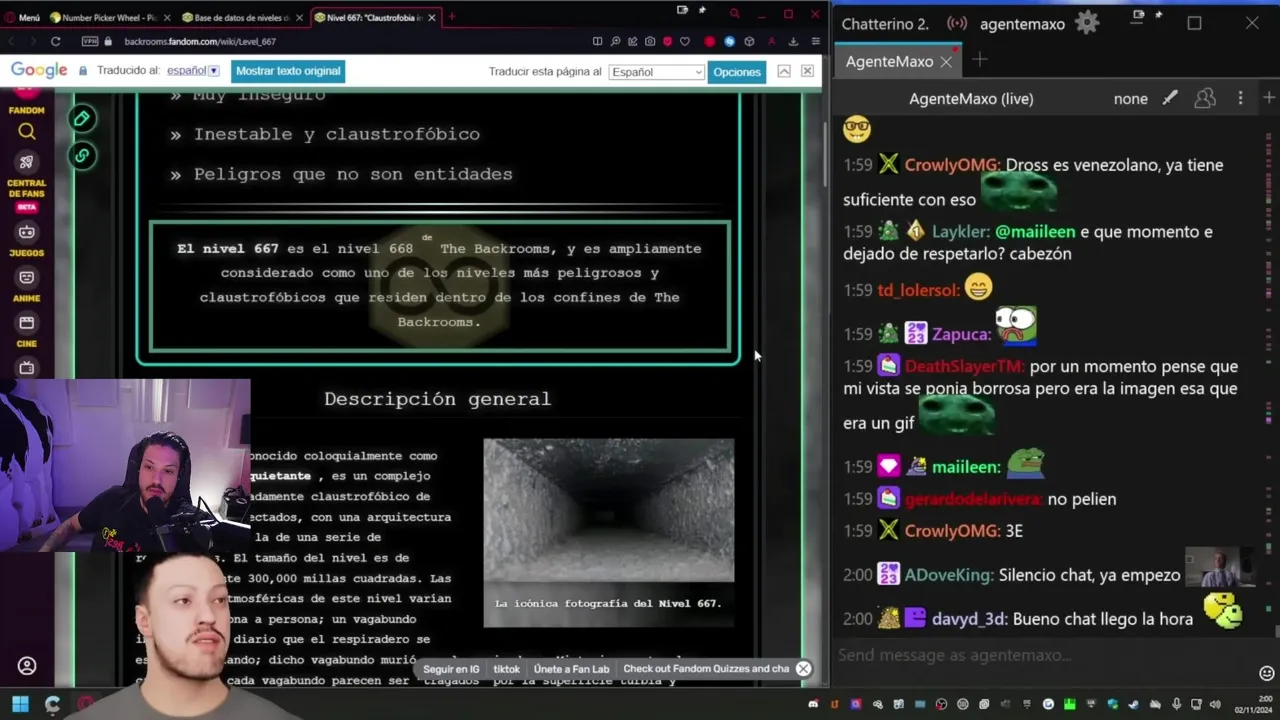1280x720 pixels.
Task: Open emote picker smiley in Chatterino
Action: click(1267, 673)
